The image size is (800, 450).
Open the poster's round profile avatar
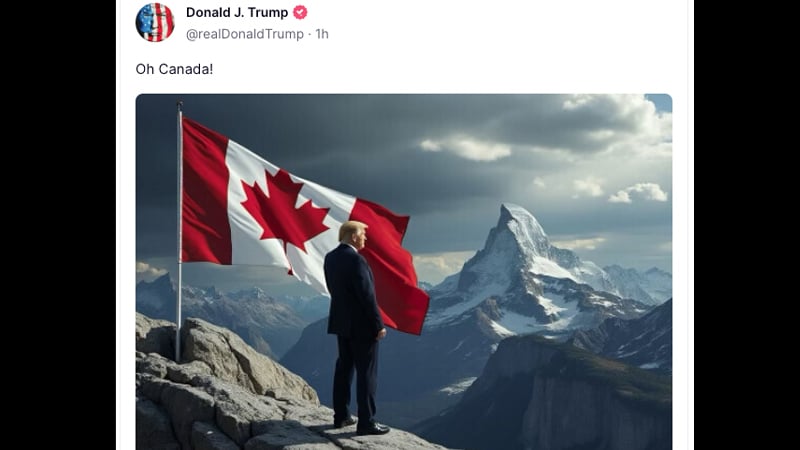click(155, 22)
